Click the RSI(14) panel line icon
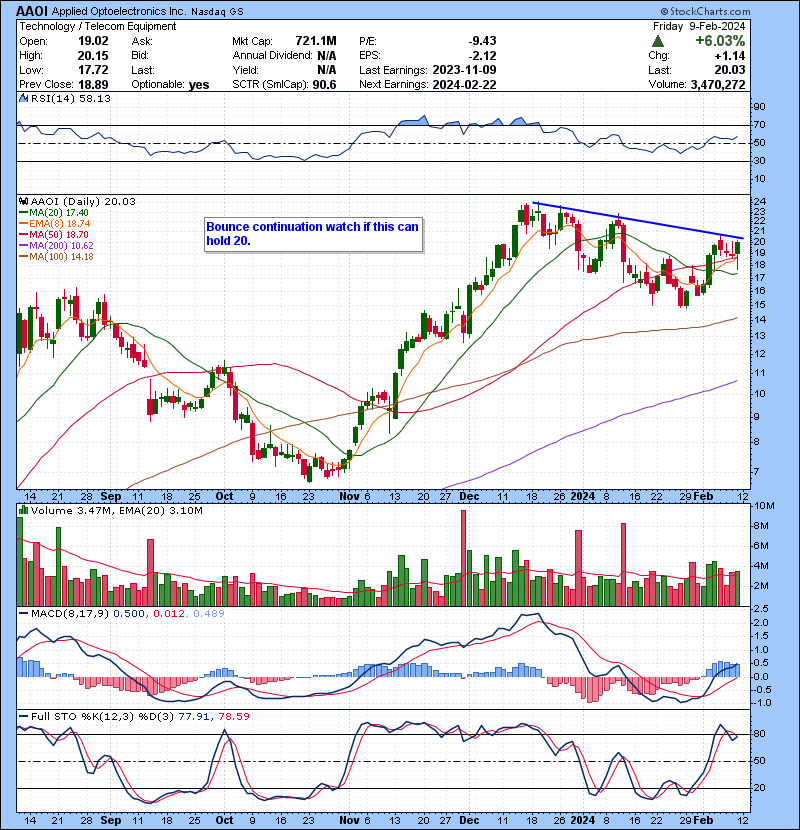 tap(23, 98)
